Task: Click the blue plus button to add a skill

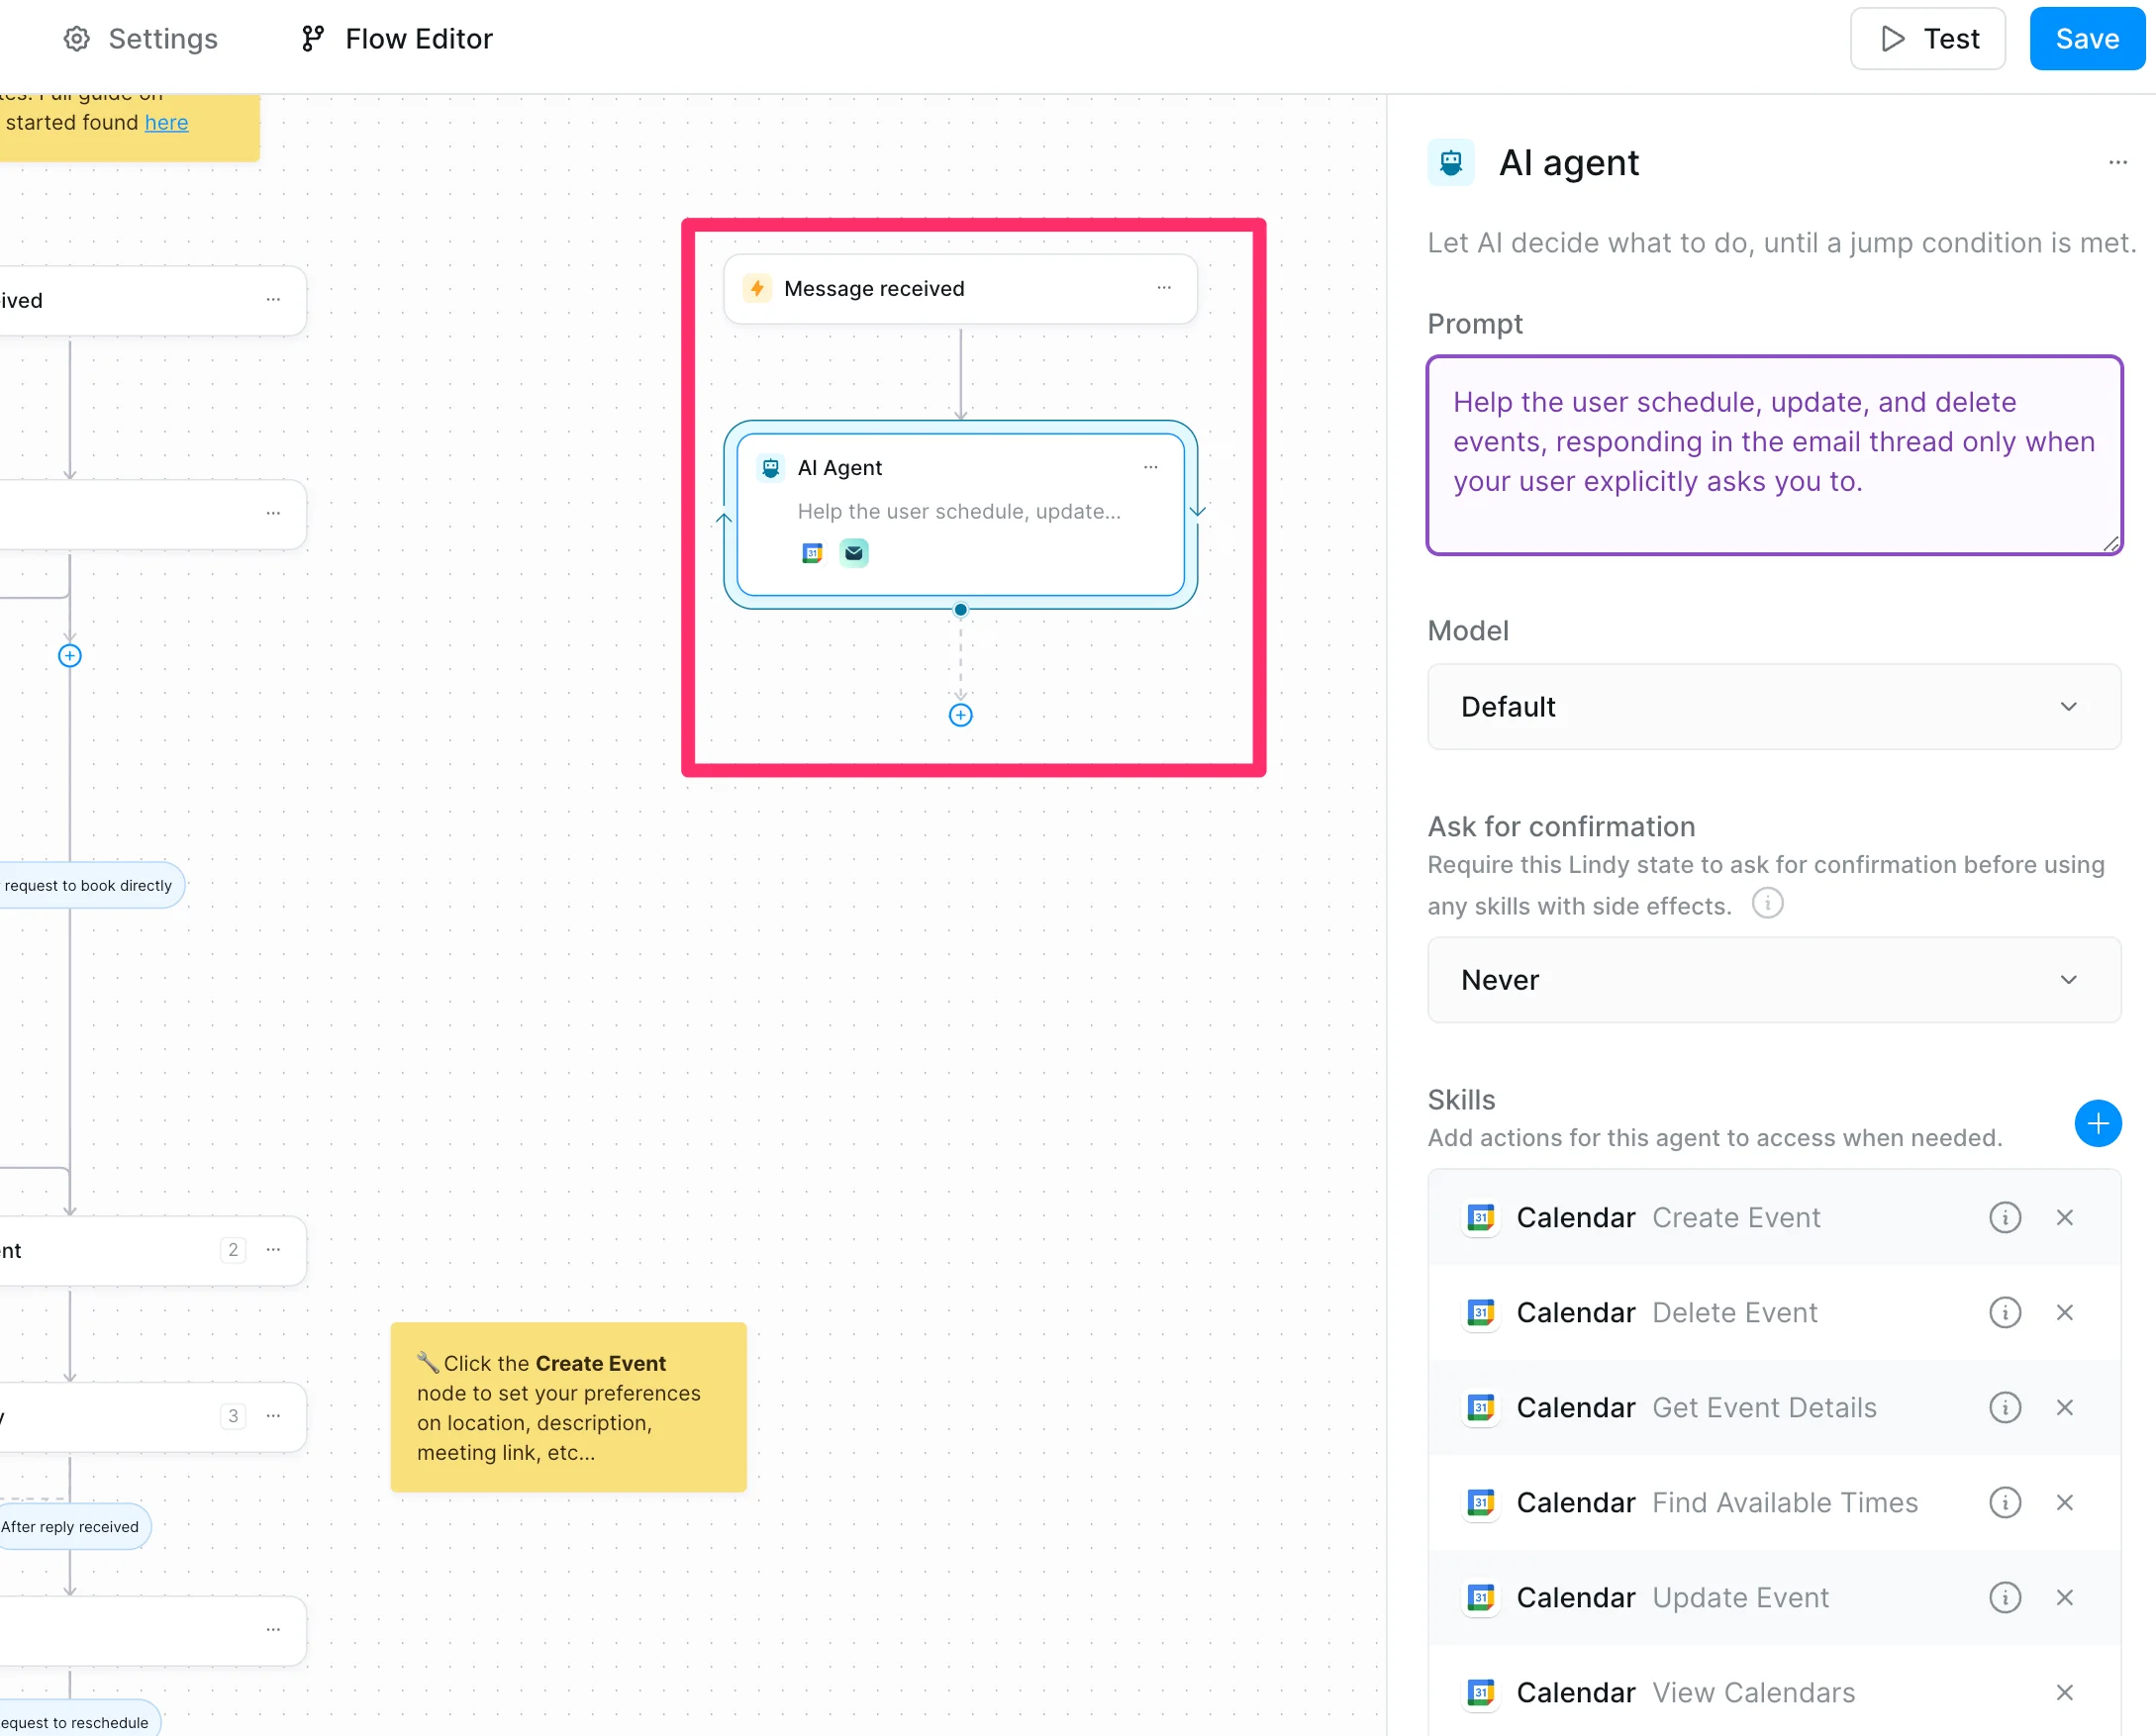Action: point(2097,1123)
